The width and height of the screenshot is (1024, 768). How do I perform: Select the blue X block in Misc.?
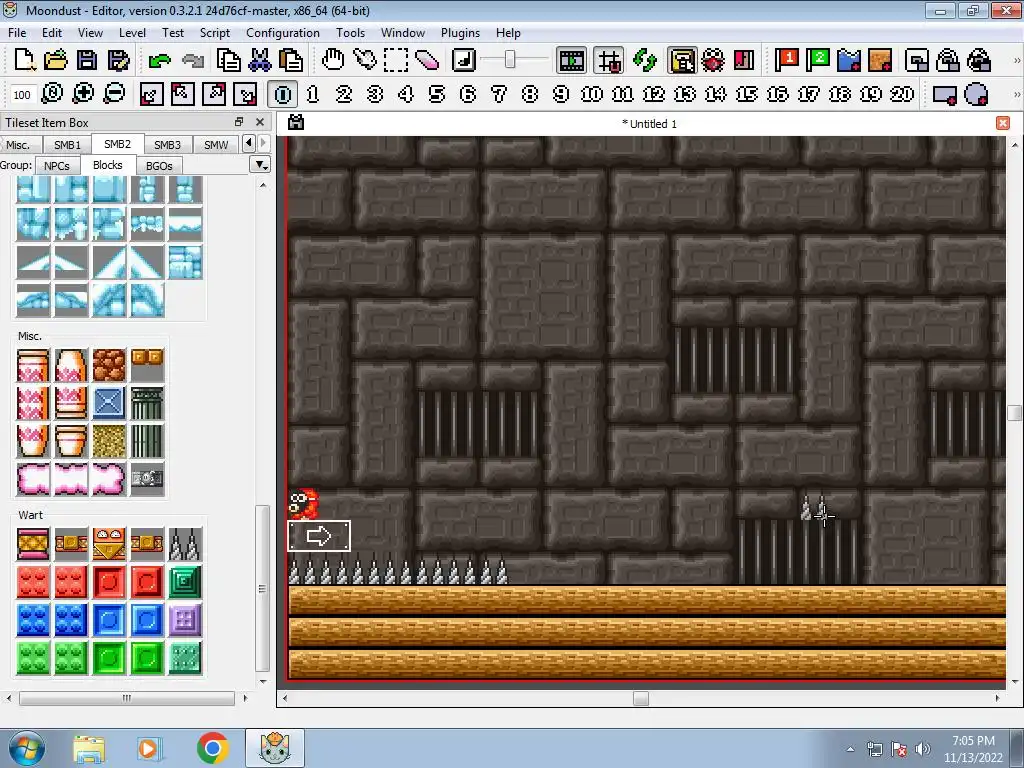[109, 402]
